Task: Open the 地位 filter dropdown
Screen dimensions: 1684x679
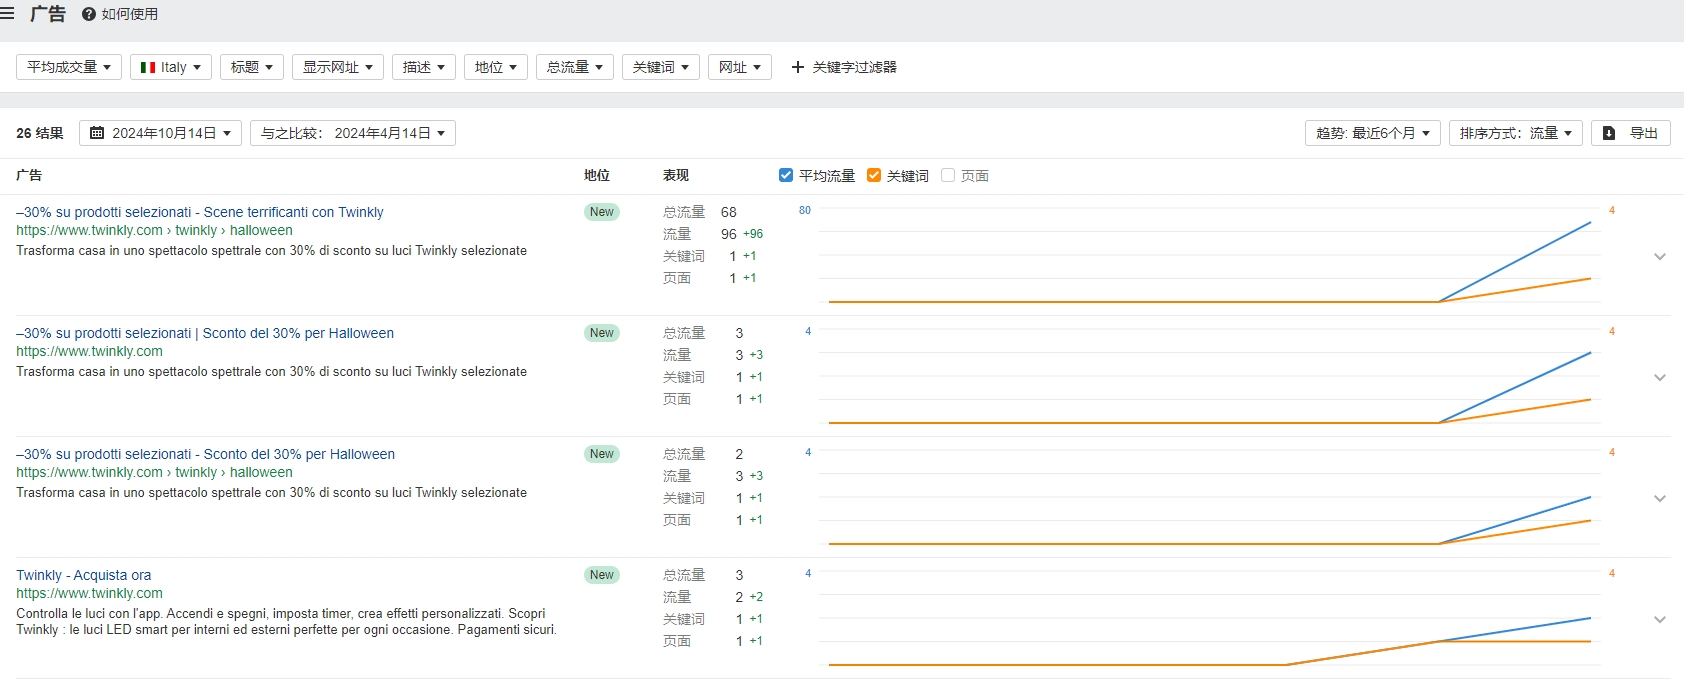Action: pyautogui.click(x=496, y=67)
